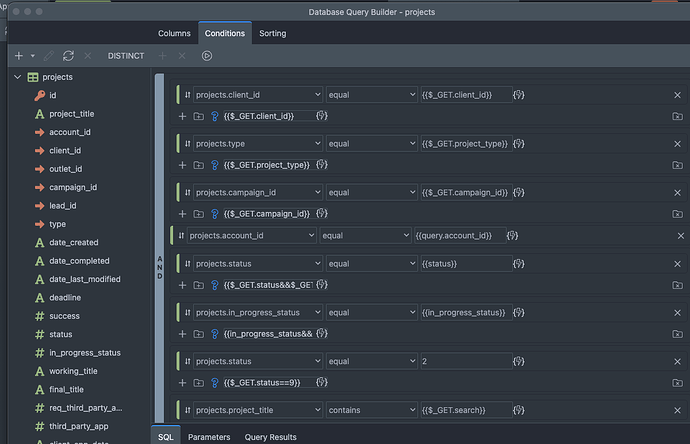Click the value field containing {{$_GET.search}}
Viewport: 690px width, 444px height.
tap(465, 409)
